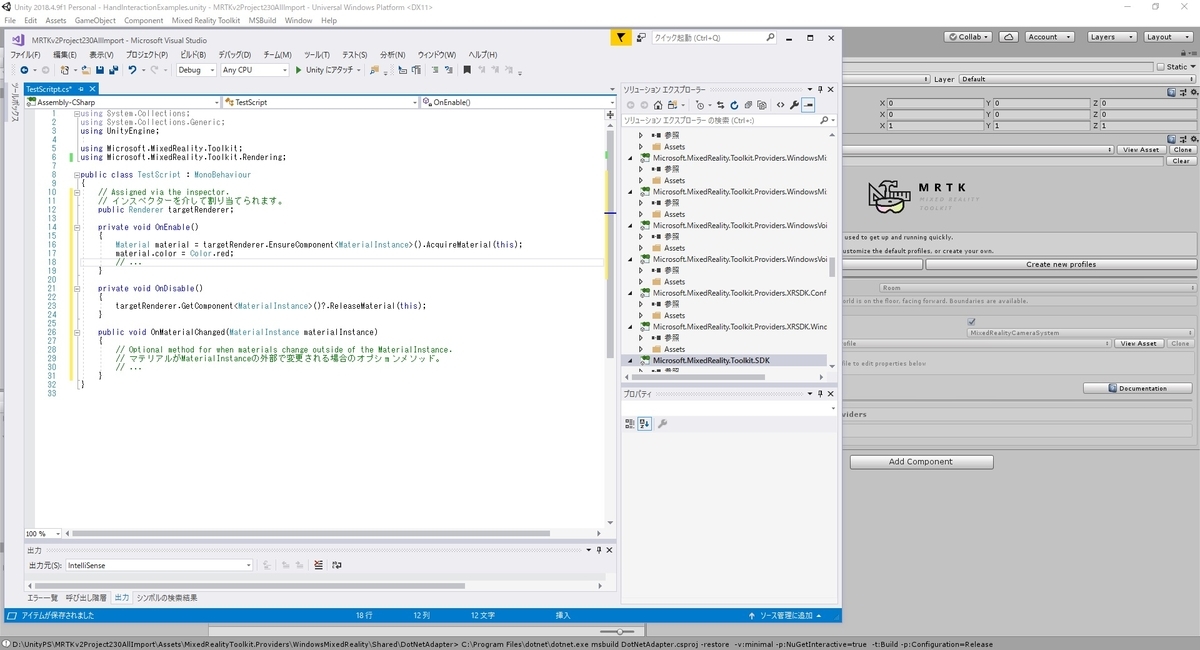This screenshot has width=1200, height=650.
Task: Collapse the Microsoft.MixedReality.Toolkit.SDK project node
Action: point(631,360)
